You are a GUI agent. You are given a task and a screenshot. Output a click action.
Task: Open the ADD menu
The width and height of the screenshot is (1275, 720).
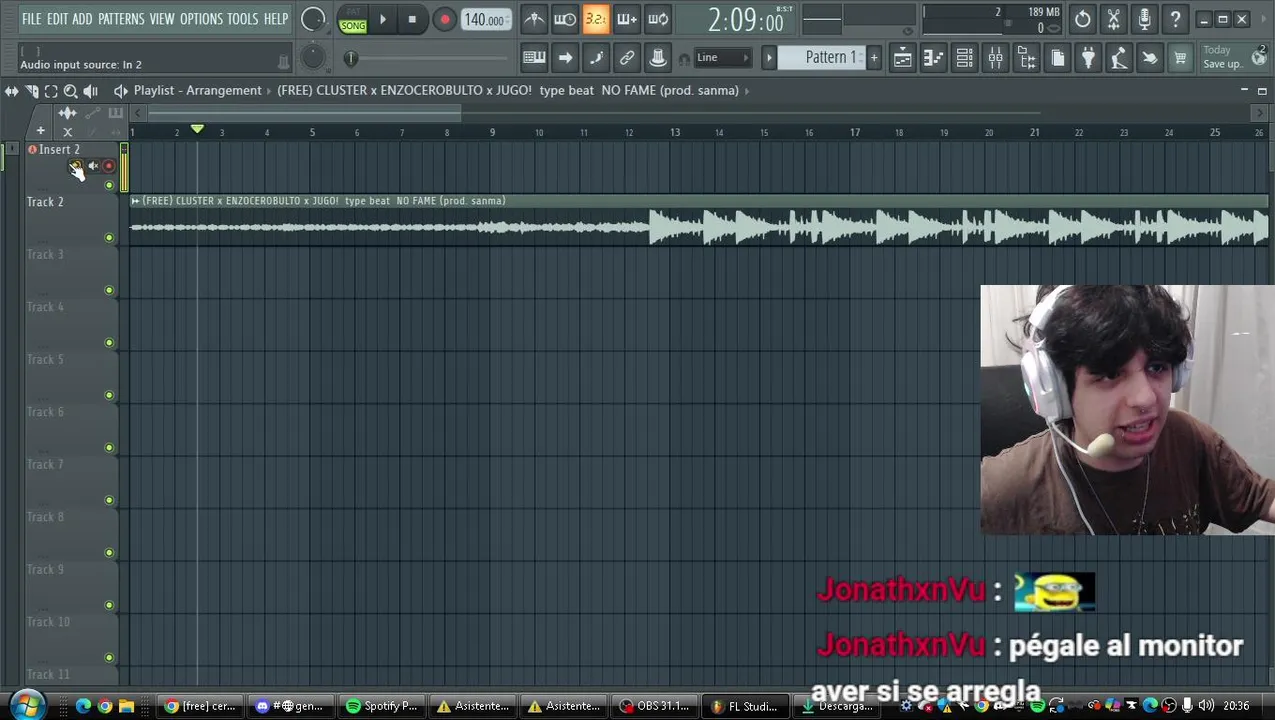click(82, 19)
